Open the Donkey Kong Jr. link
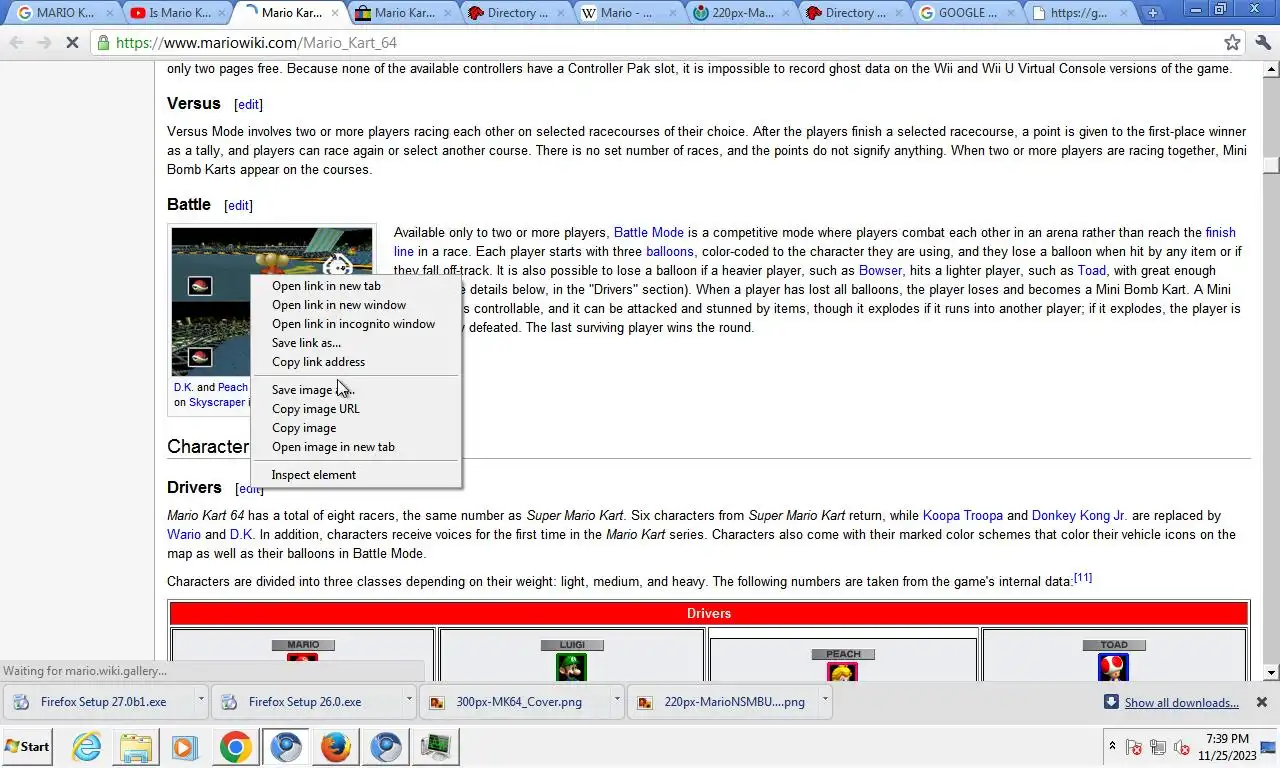1280x768 pixels. coord(1080,516)
